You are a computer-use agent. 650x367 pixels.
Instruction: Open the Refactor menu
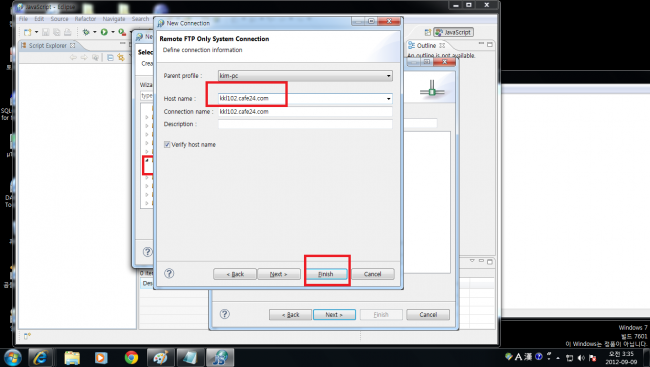[x=85, y=19]
